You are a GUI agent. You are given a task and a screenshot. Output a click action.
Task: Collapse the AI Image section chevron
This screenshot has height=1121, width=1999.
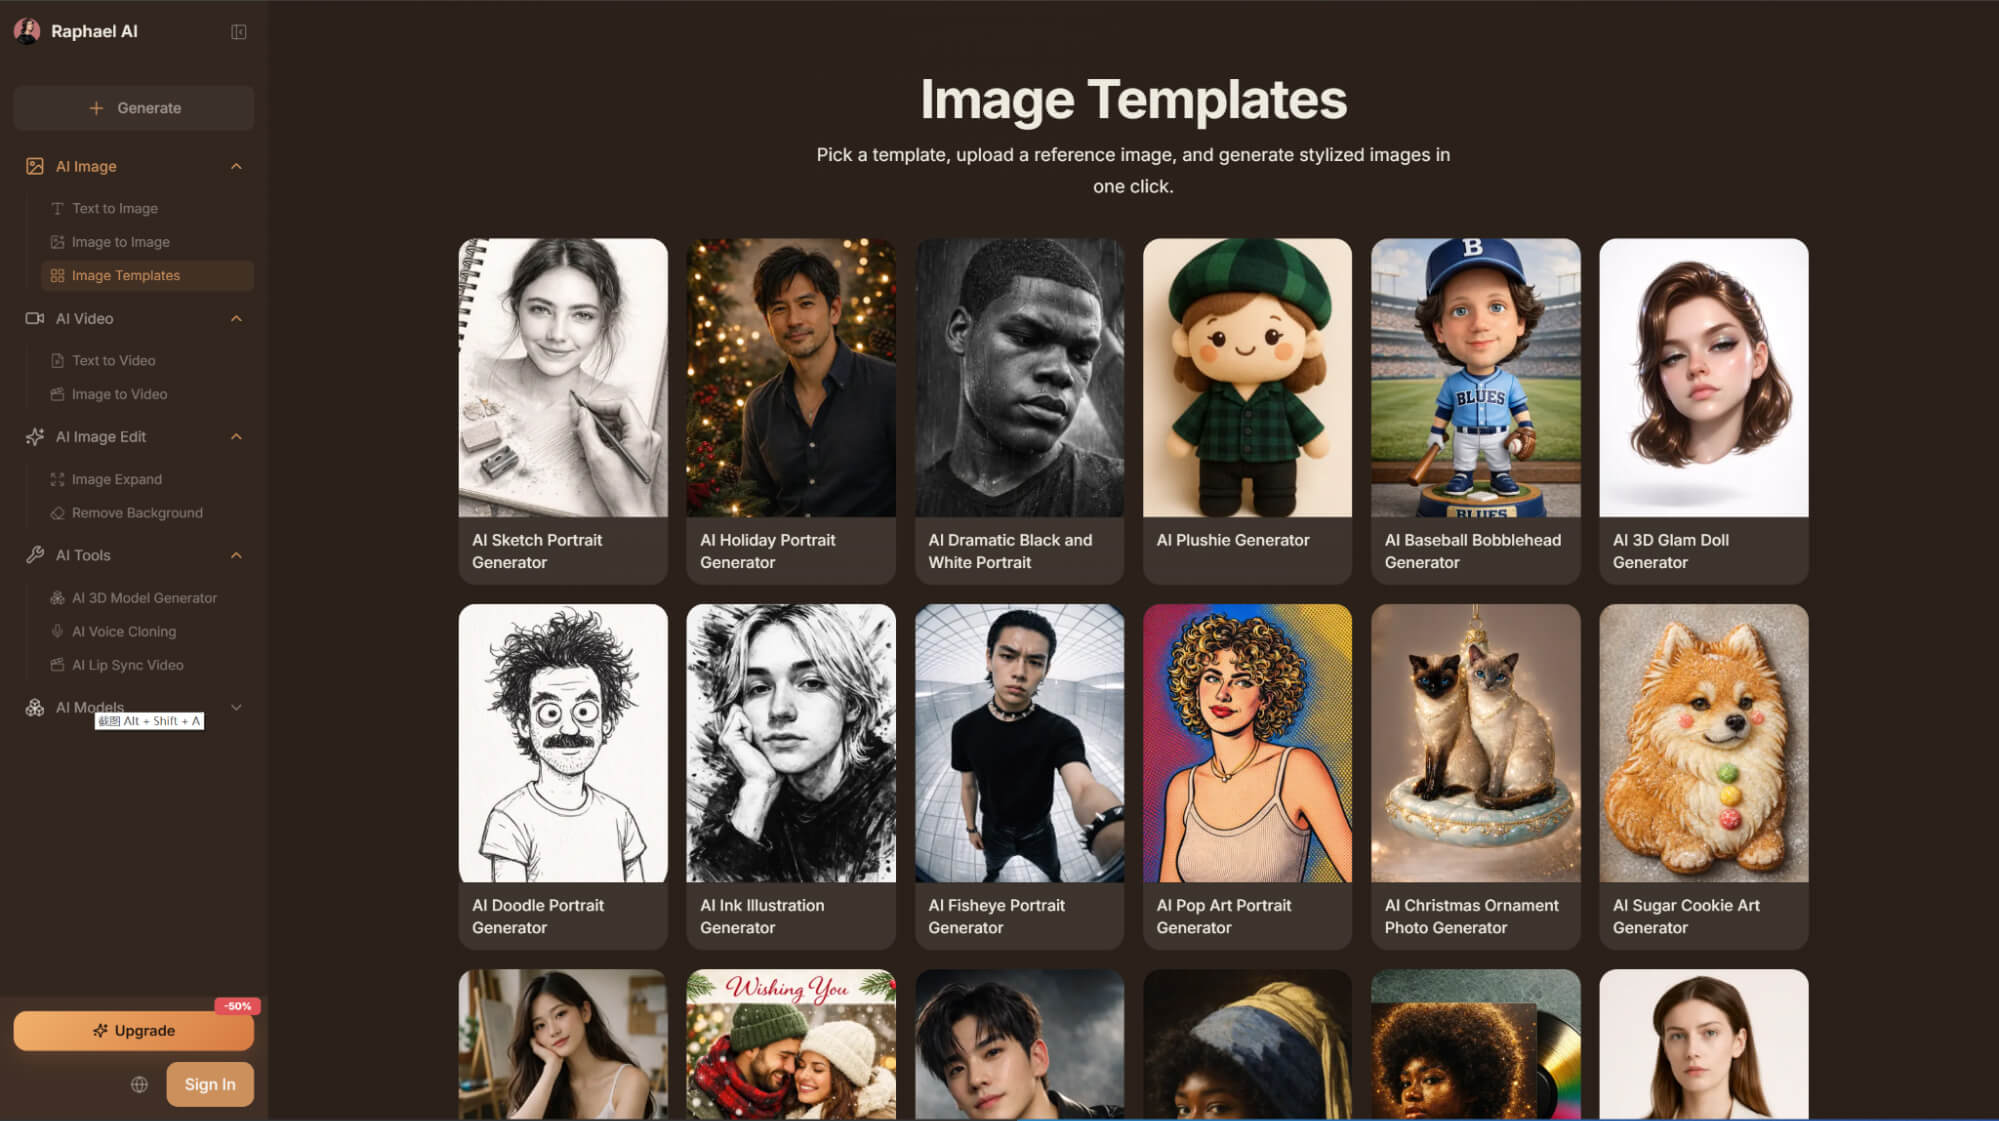pos(236,166)
